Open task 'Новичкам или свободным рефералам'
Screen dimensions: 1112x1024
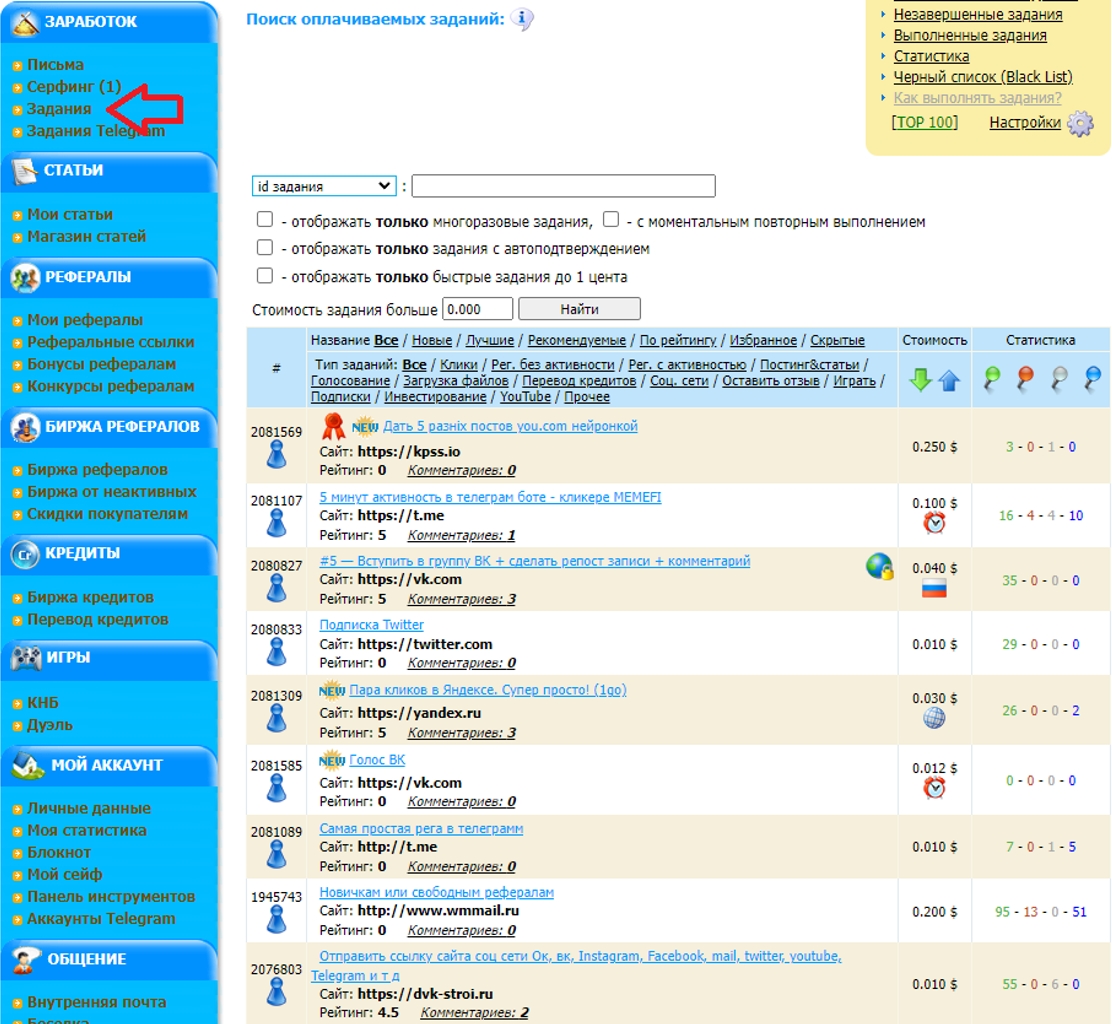pos(437,892)
